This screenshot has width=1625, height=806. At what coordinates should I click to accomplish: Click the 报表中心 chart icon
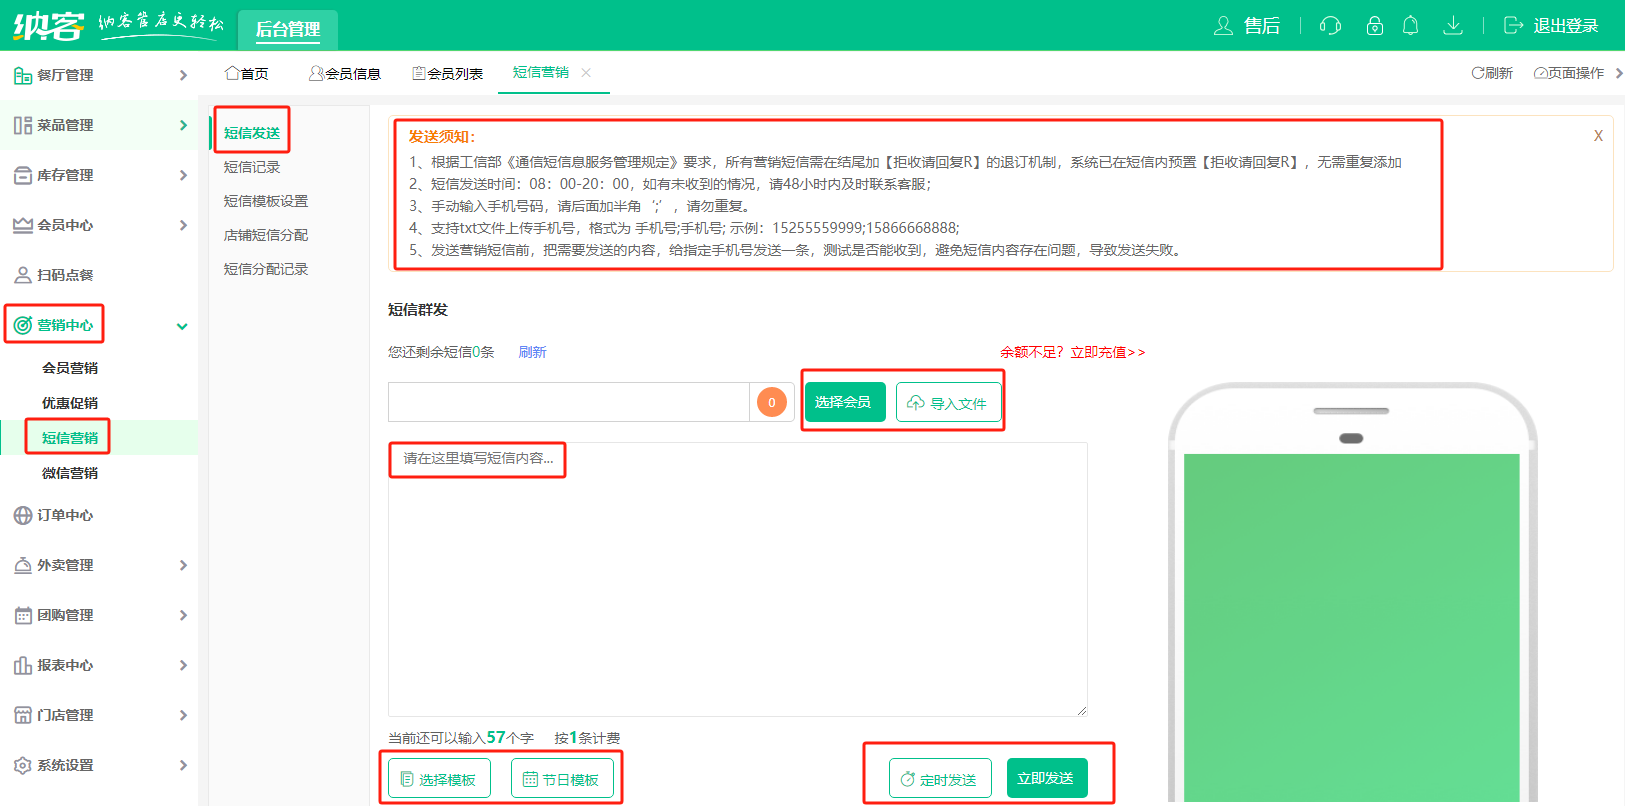(22, 665)
